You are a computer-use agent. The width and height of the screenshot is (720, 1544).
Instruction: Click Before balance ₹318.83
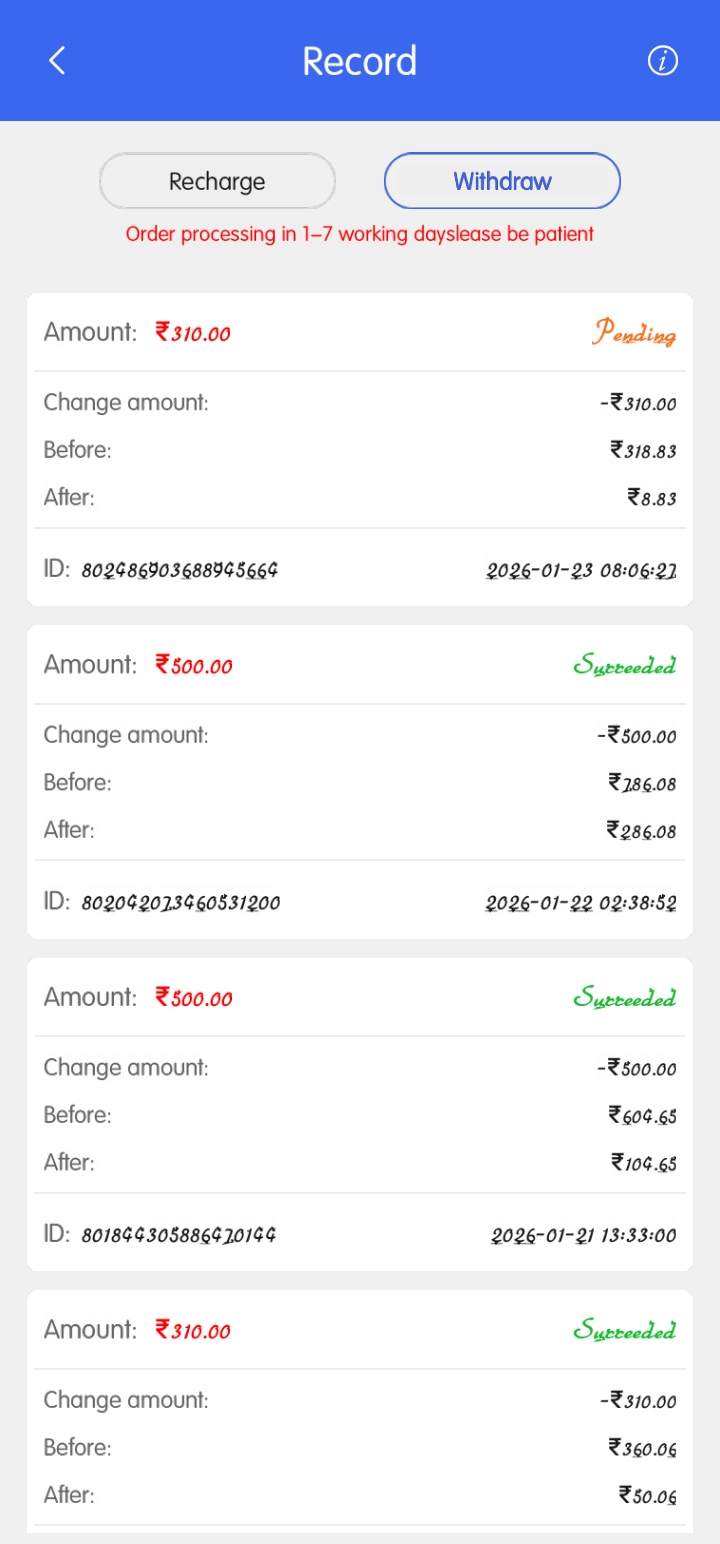click(643, 450)
